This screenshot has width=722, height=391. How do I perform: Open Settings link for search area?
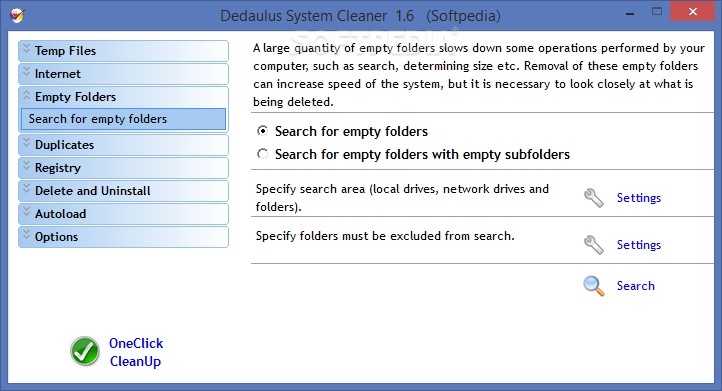639,198
